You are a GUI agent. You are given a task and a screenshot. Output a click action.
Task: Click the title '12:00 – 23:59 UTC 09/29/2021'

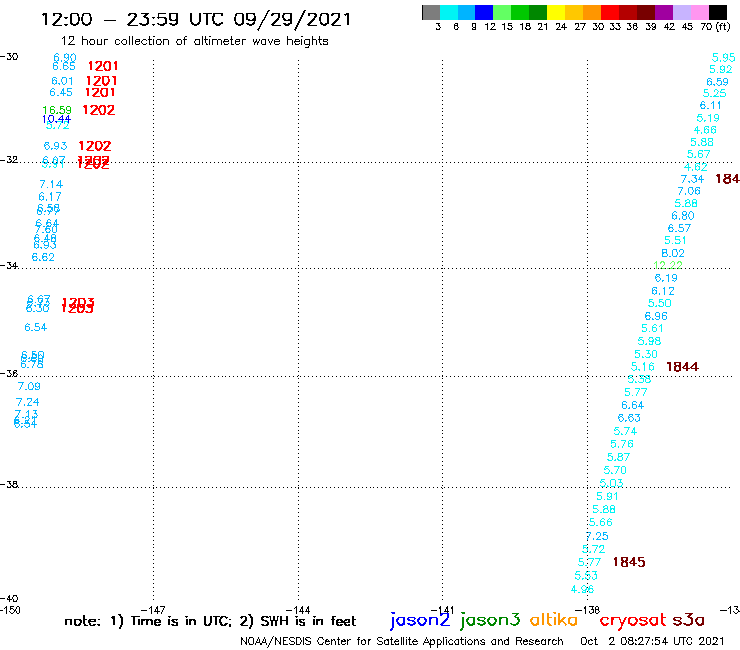click(x=196, y=19)
